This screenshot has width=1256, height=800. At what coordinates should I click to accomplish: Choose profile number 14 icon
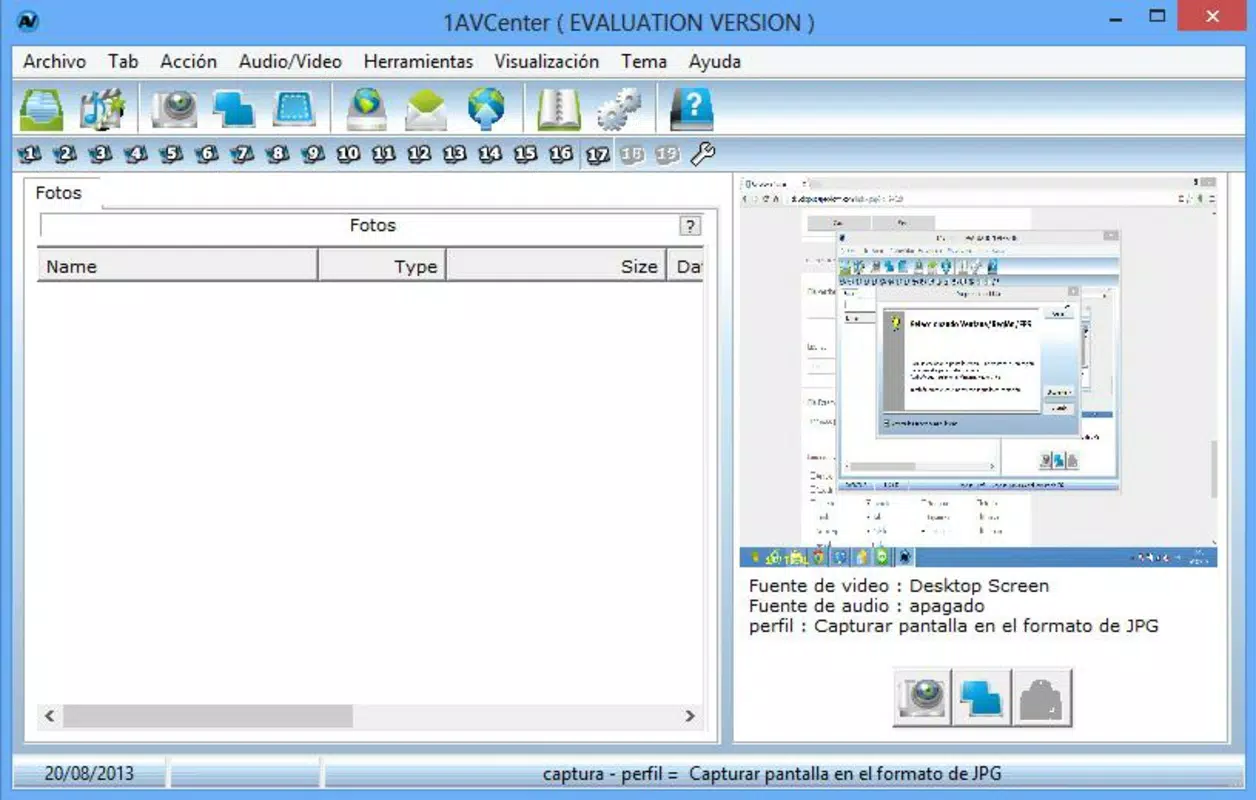pos(490,154)
